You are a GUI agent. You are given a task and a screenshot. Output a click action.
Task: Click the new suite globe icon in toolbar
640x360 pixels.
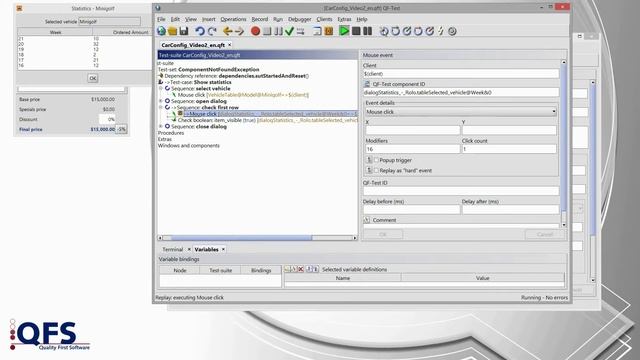pyautogui.click(x=161, y=31)
